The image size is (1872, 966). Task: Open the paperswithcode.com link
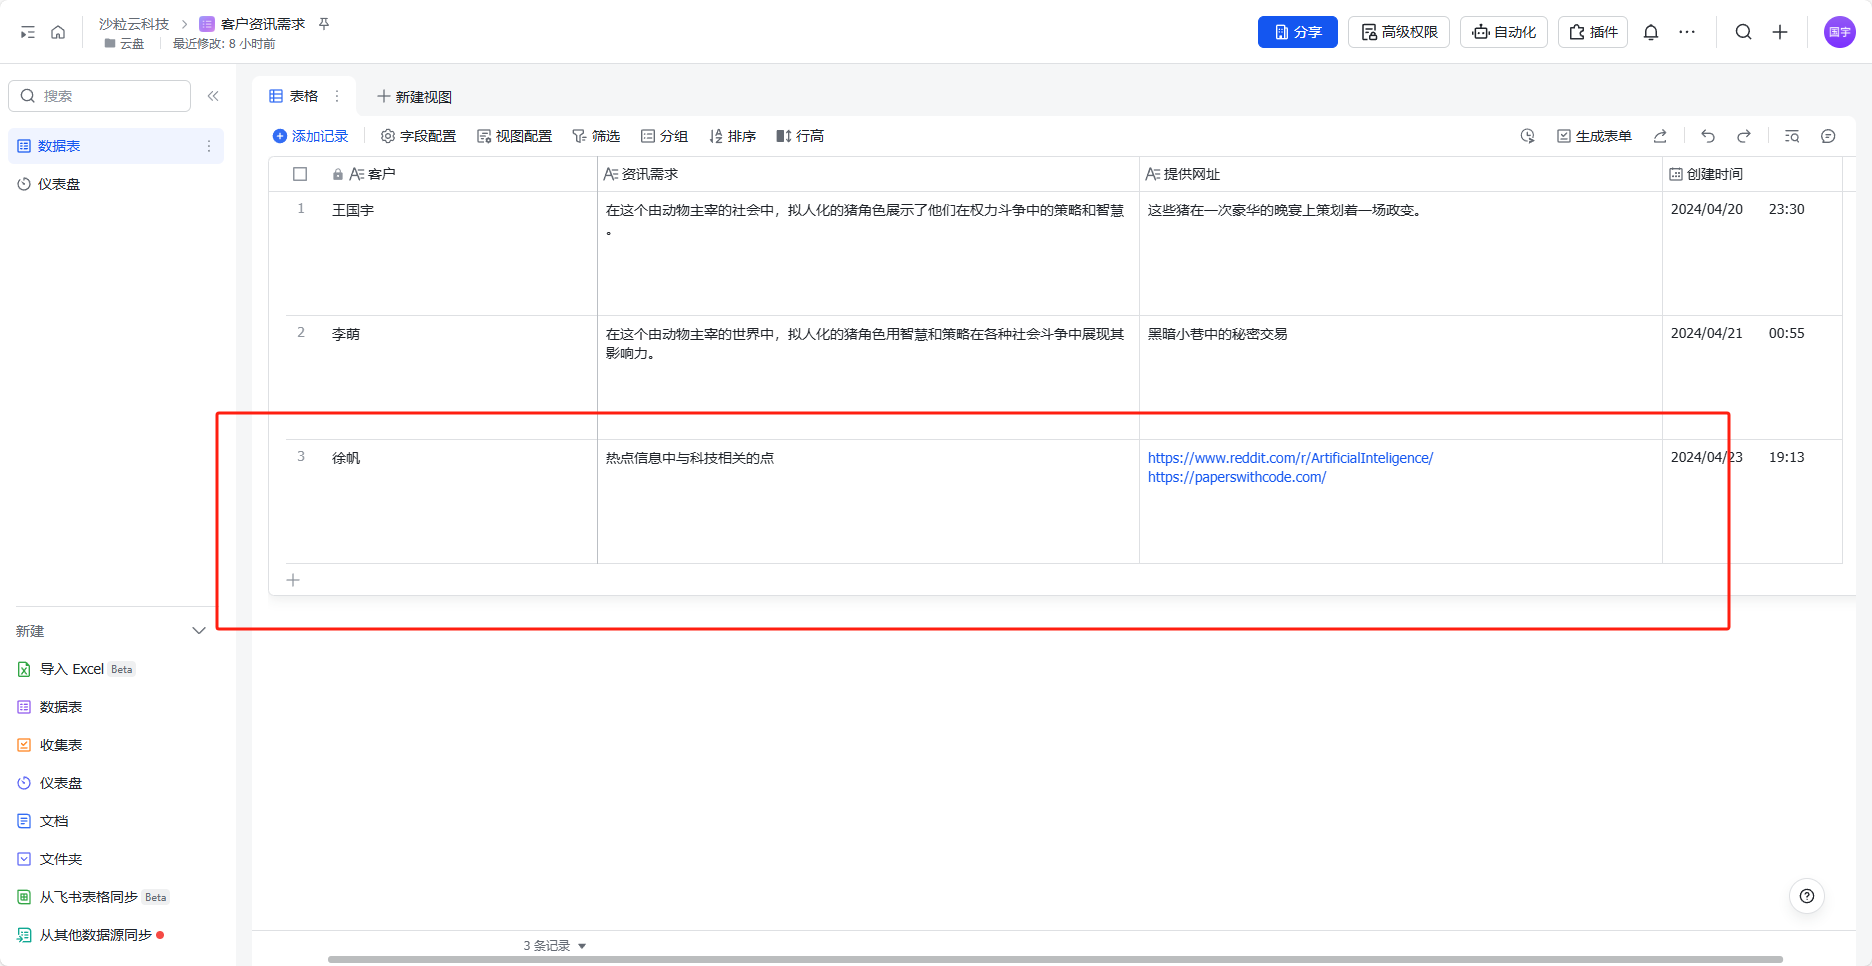[1236, 477]
